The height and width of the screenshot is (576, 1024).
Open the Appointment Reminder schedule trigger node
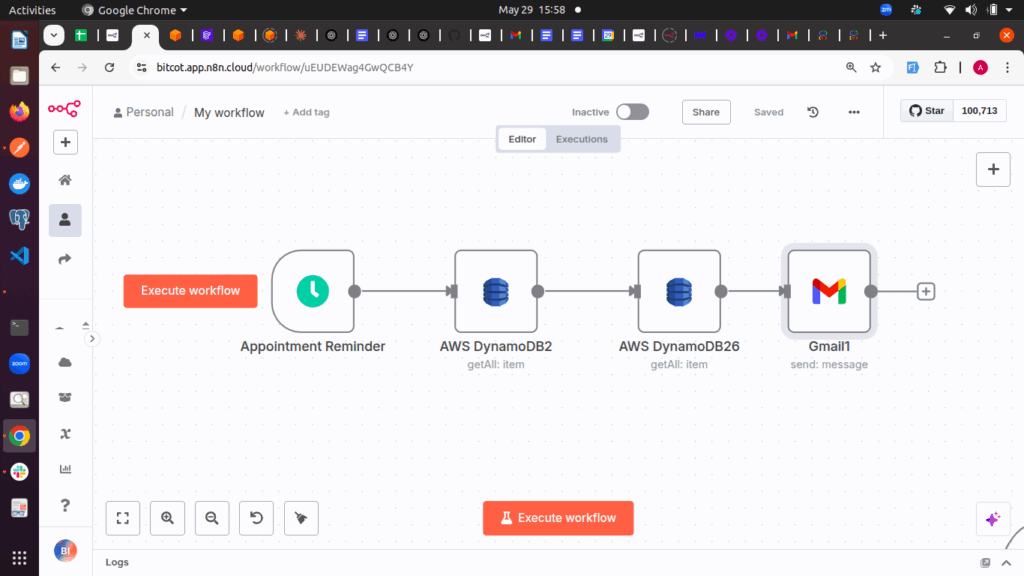click(x=313, y=291)
